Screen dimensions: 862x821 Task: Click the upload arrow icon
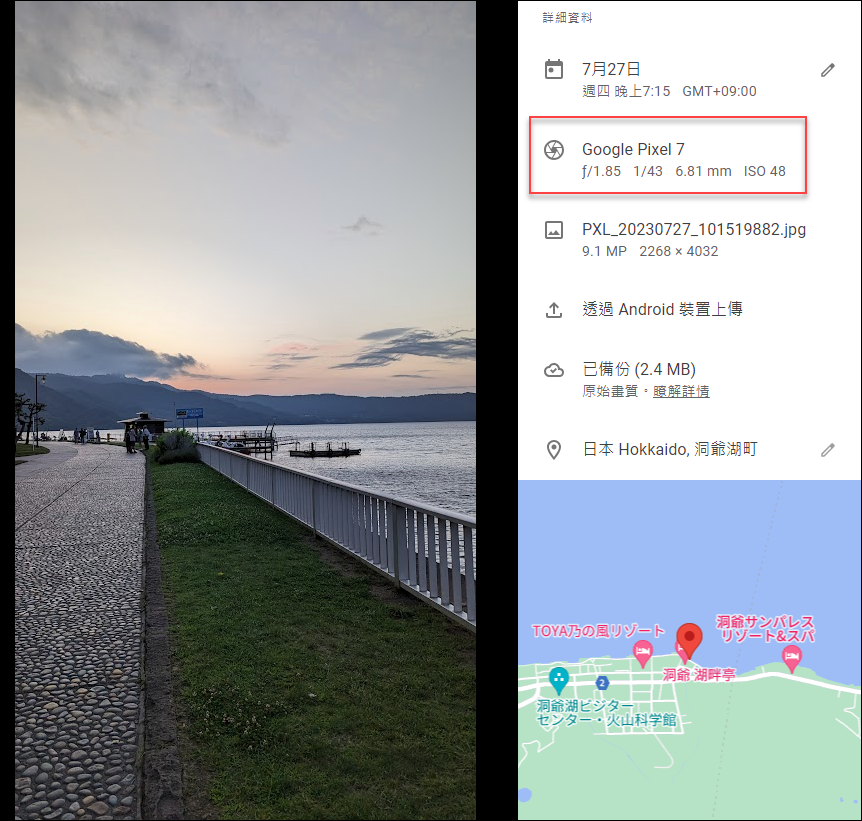tap(554, 310)
